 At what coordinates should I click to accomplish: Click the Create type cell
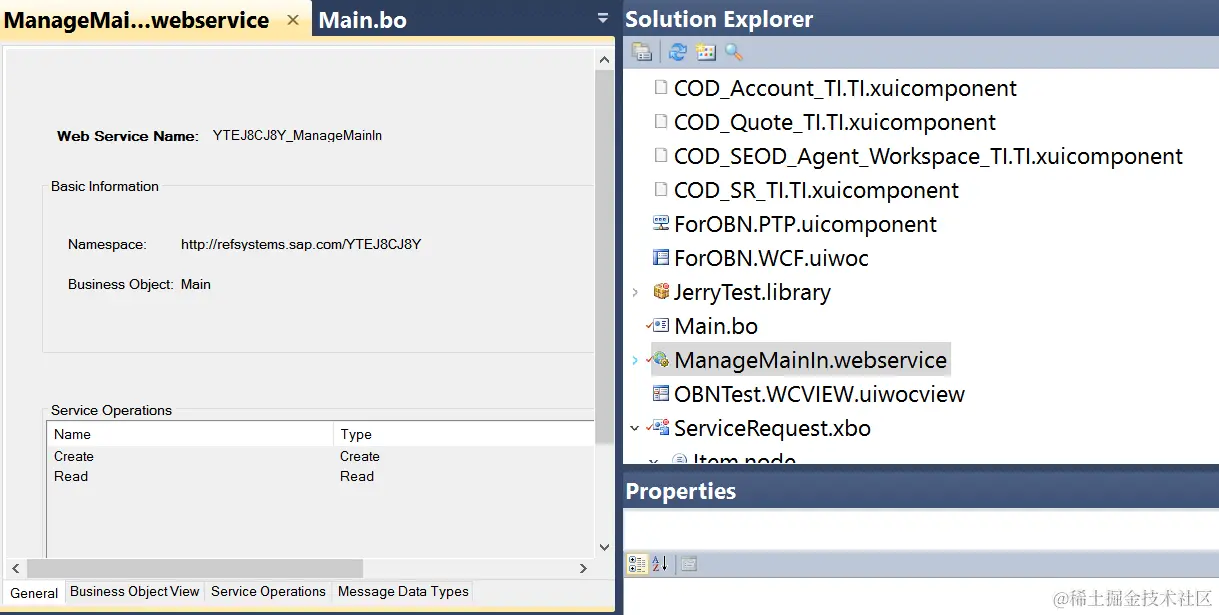click(360, 456)
